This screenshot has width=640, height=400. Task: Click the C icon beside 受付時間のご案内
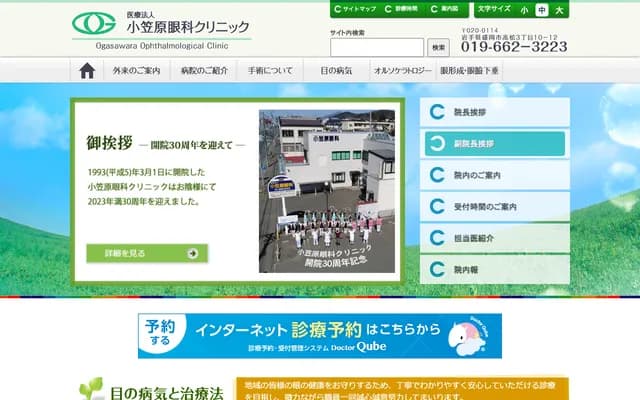437,206
